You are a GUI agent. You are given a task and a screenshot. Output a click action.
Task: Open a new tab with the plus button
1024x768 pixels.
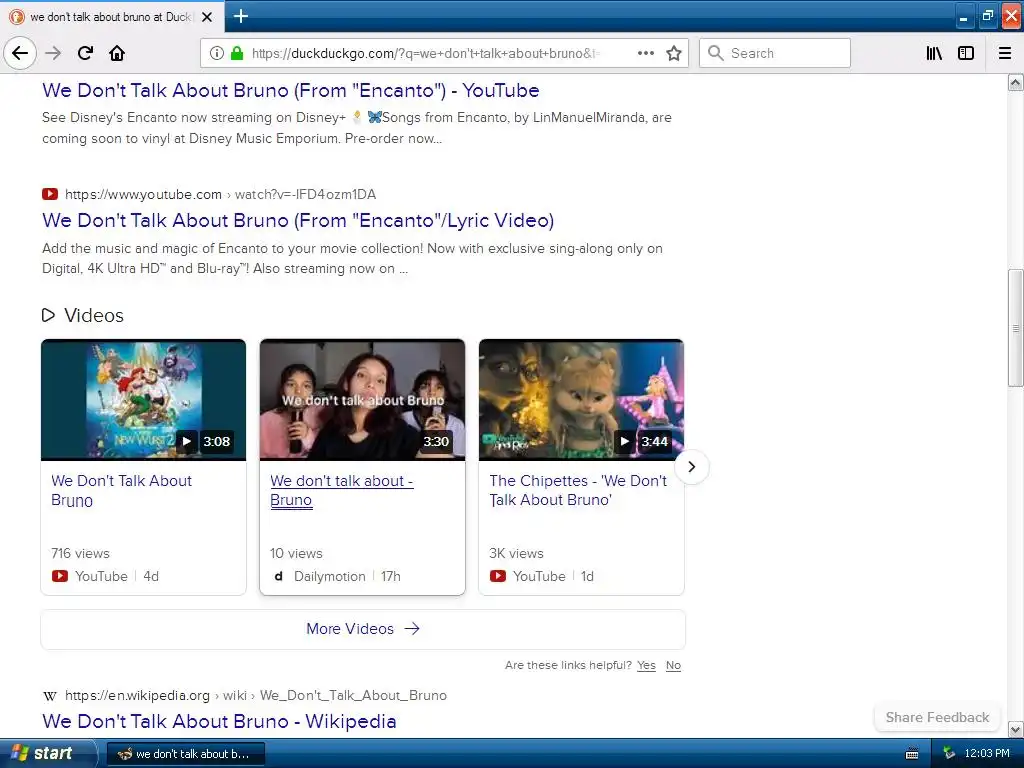tap(240, 16)
